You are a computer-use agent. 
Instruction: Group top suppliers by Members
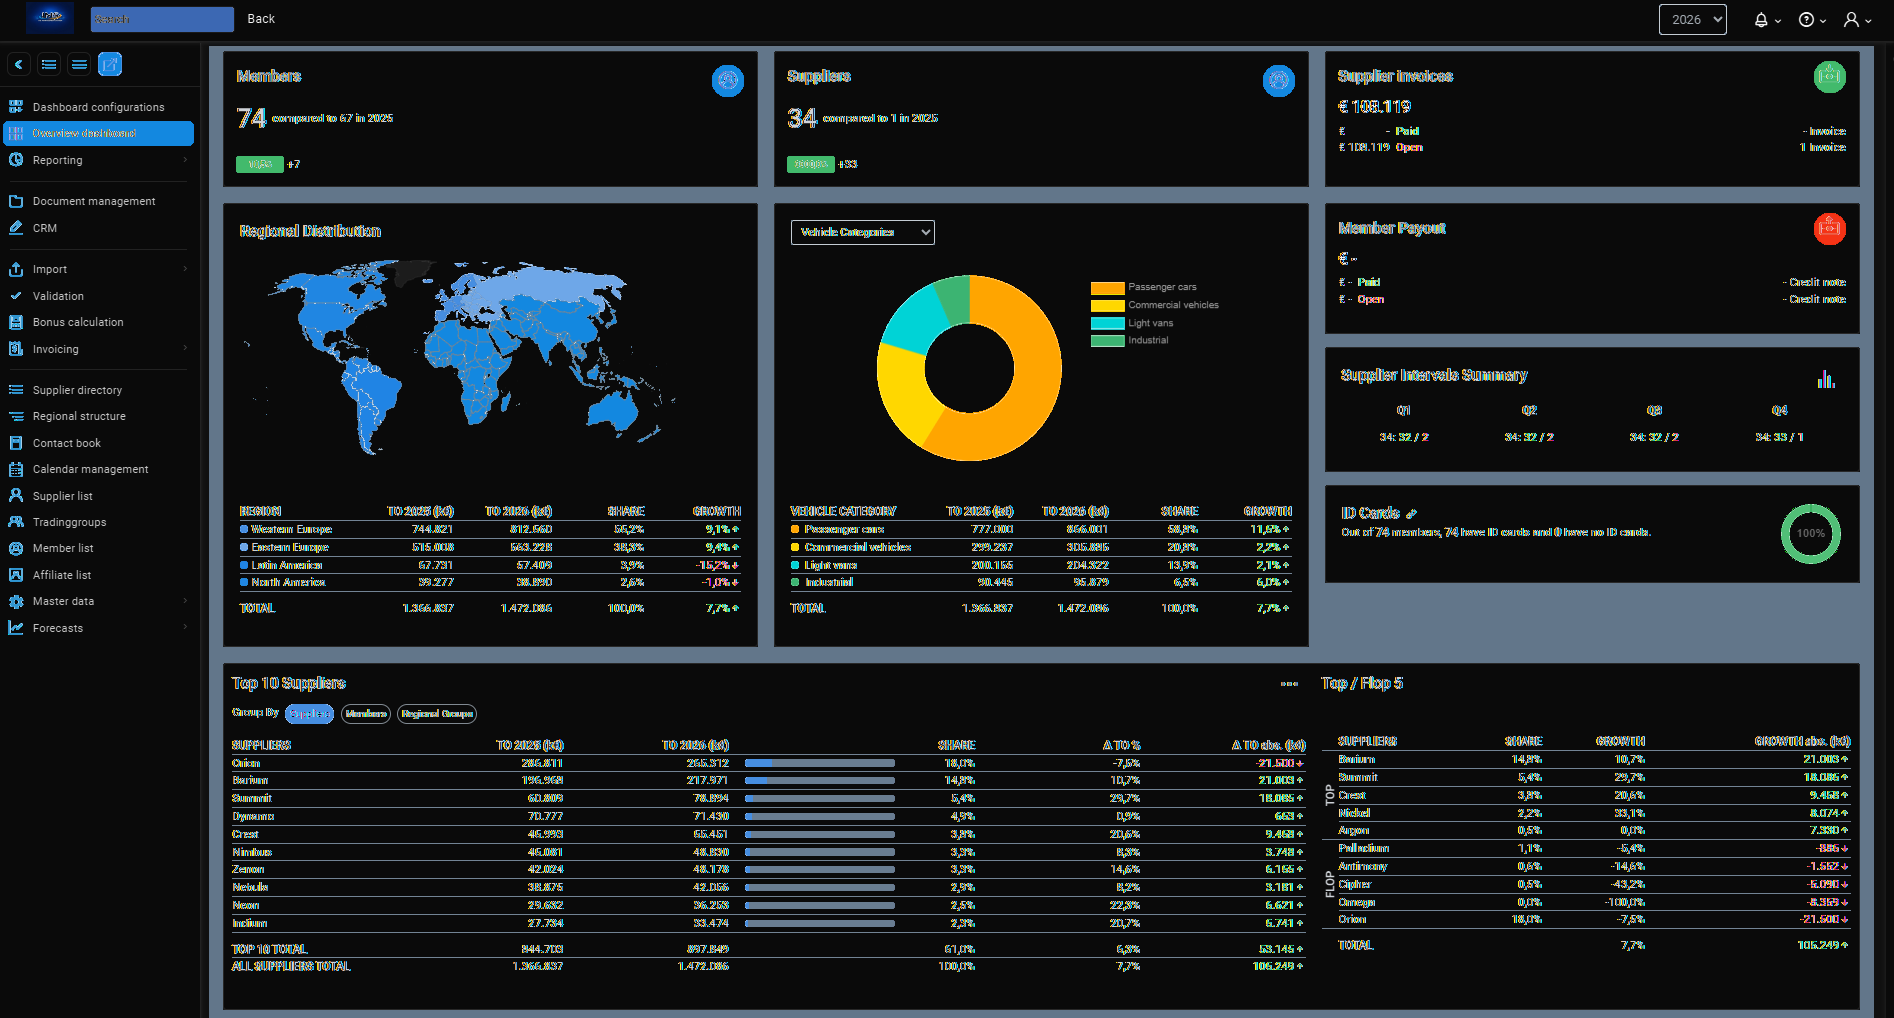tap(366, 714)
